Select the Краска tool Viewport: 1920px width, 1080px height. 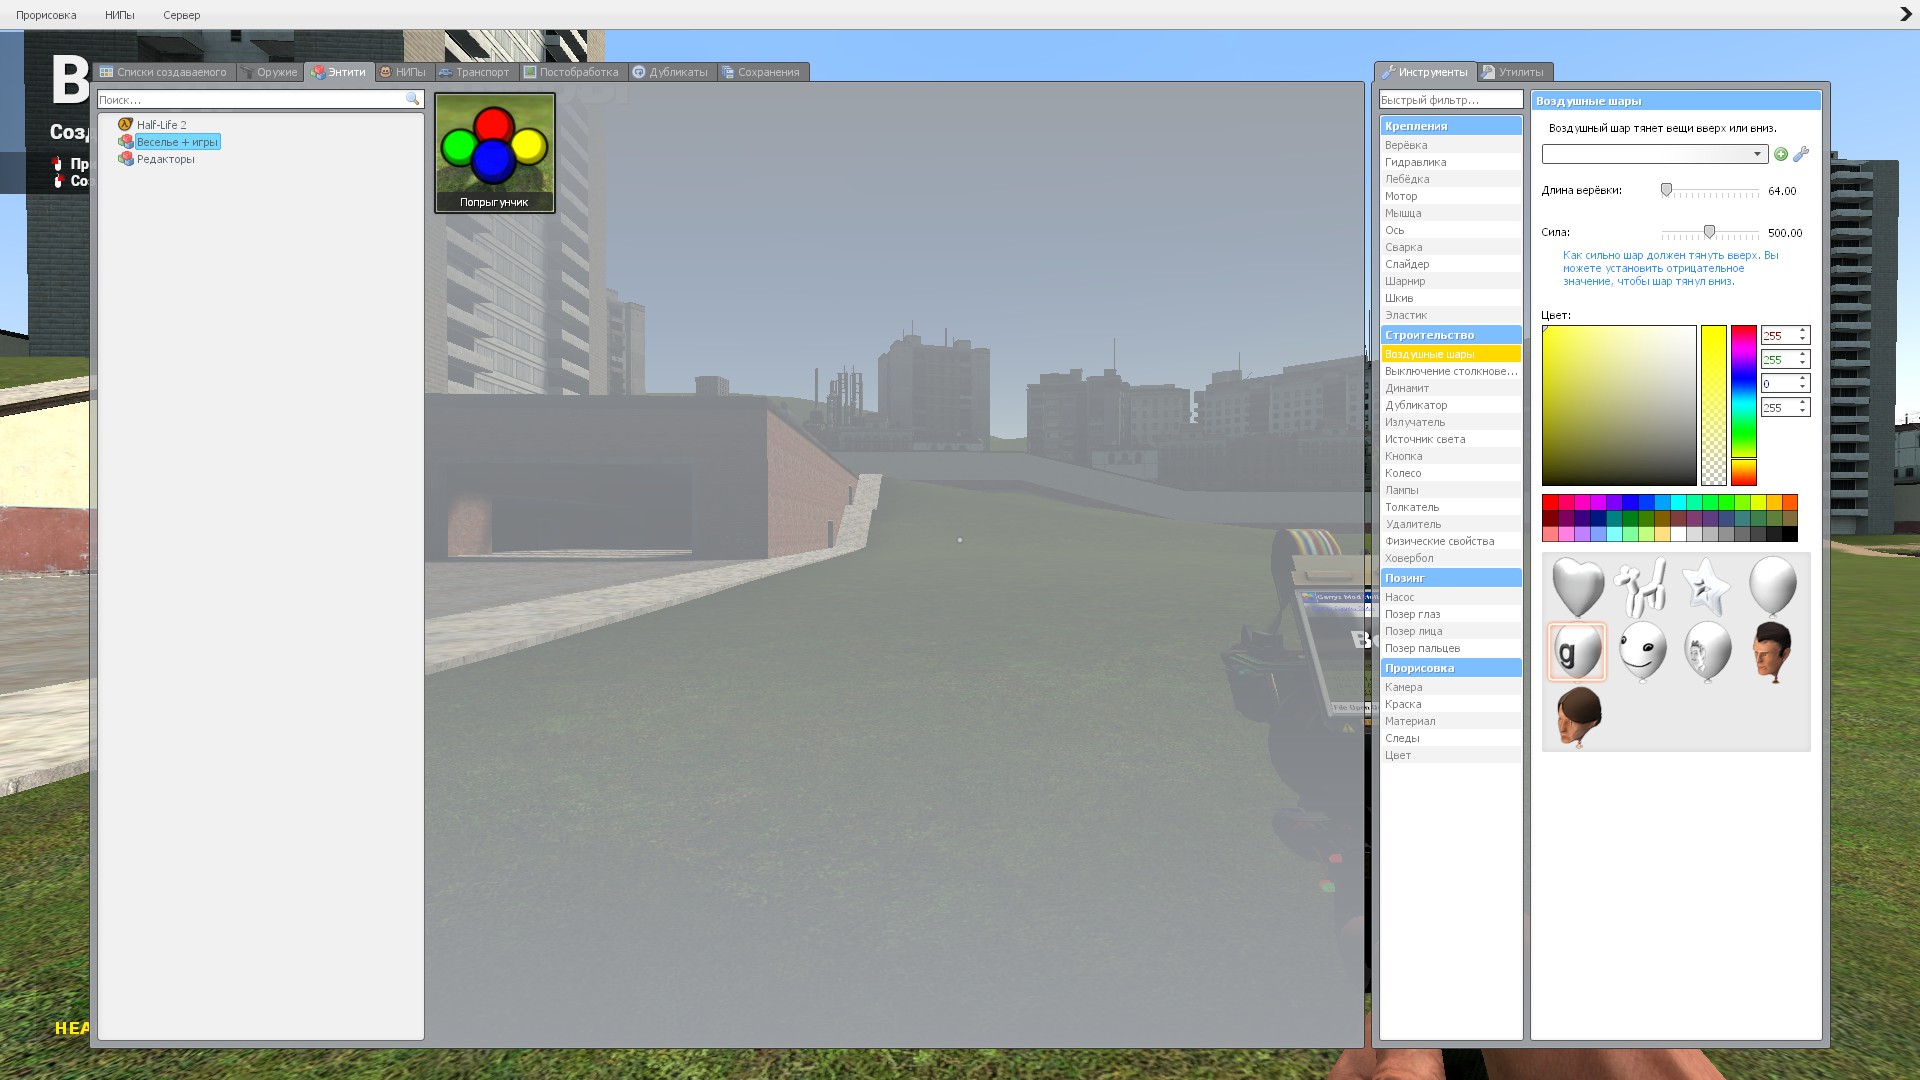(x=1451, y=704)
